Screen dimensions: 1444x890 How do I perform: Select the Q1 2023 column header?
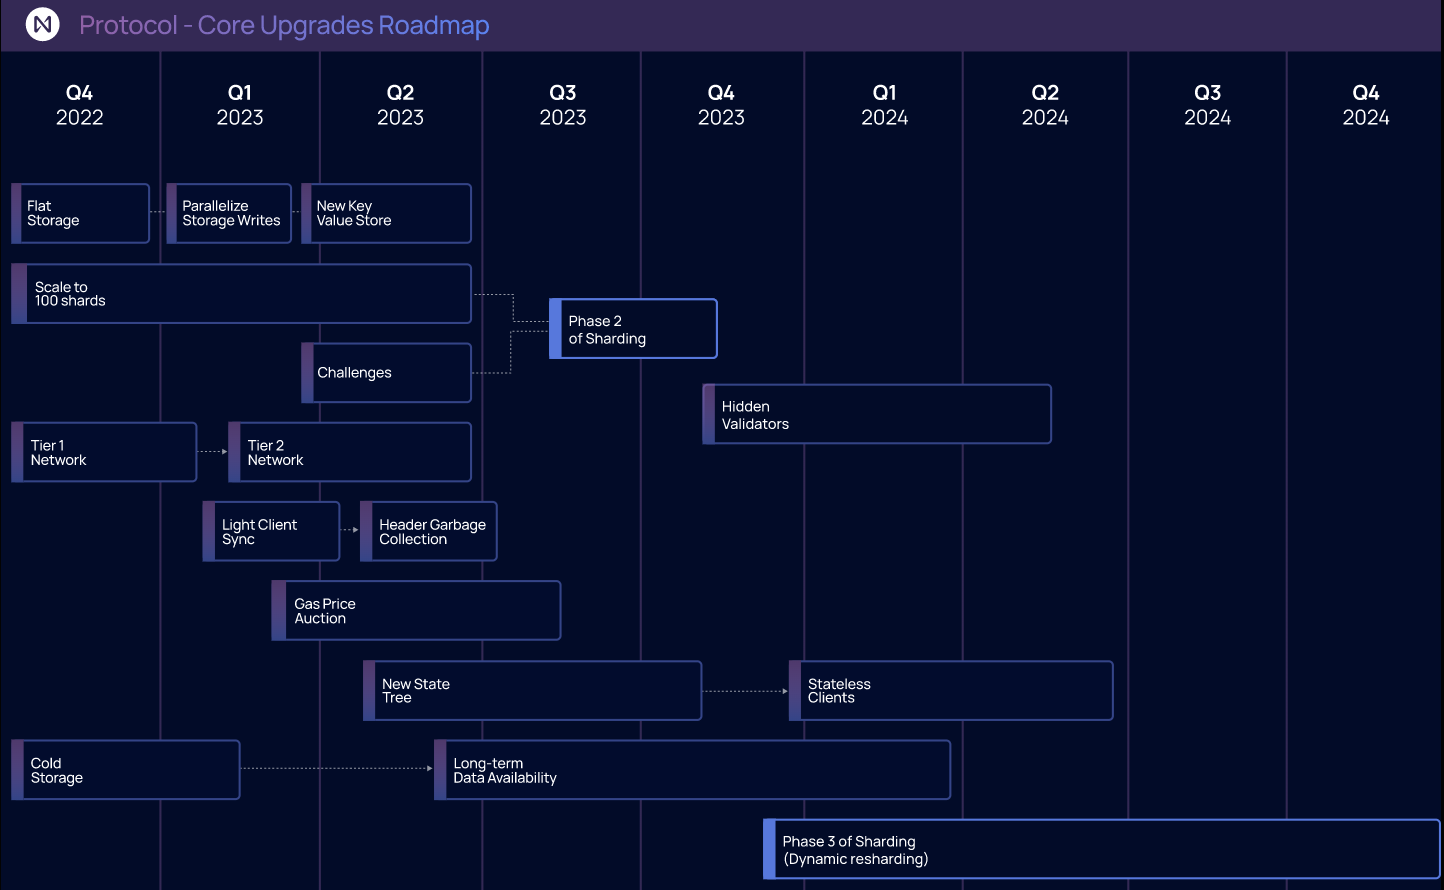tap(240, 105)
